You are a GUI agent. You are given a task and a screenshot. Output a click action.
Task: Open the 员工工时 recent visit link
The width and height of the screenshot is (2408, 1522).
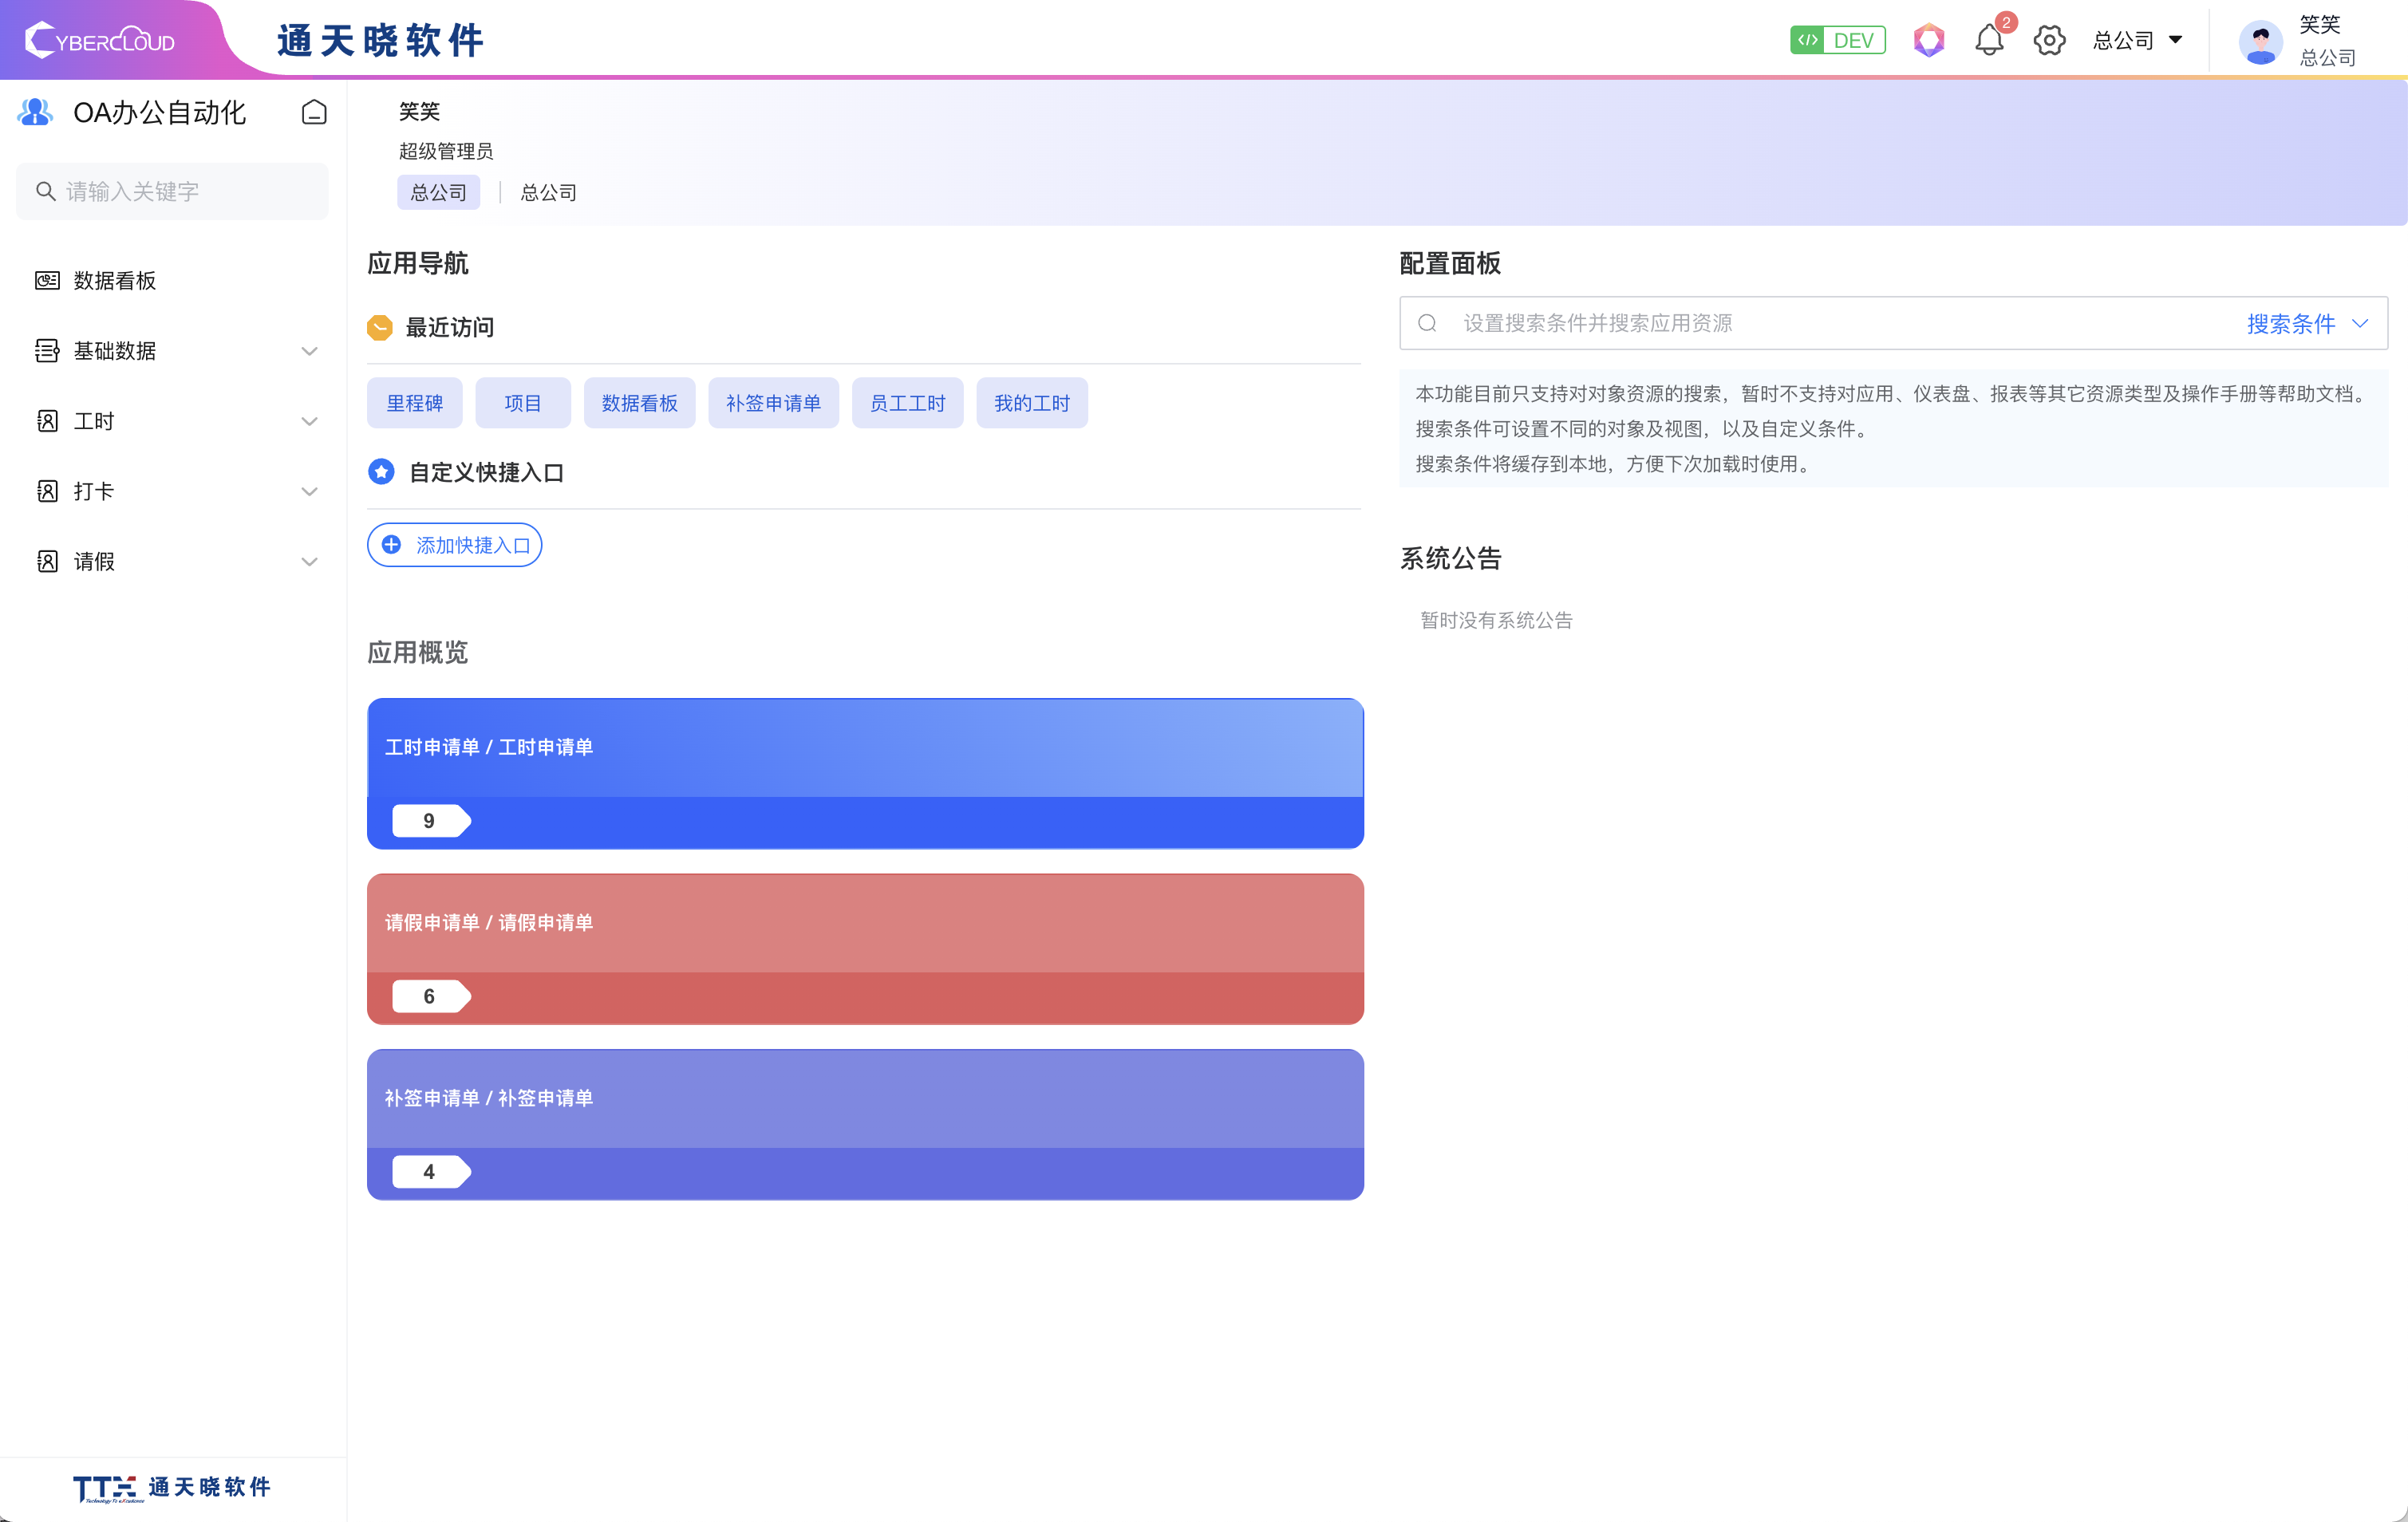(907, 403)
